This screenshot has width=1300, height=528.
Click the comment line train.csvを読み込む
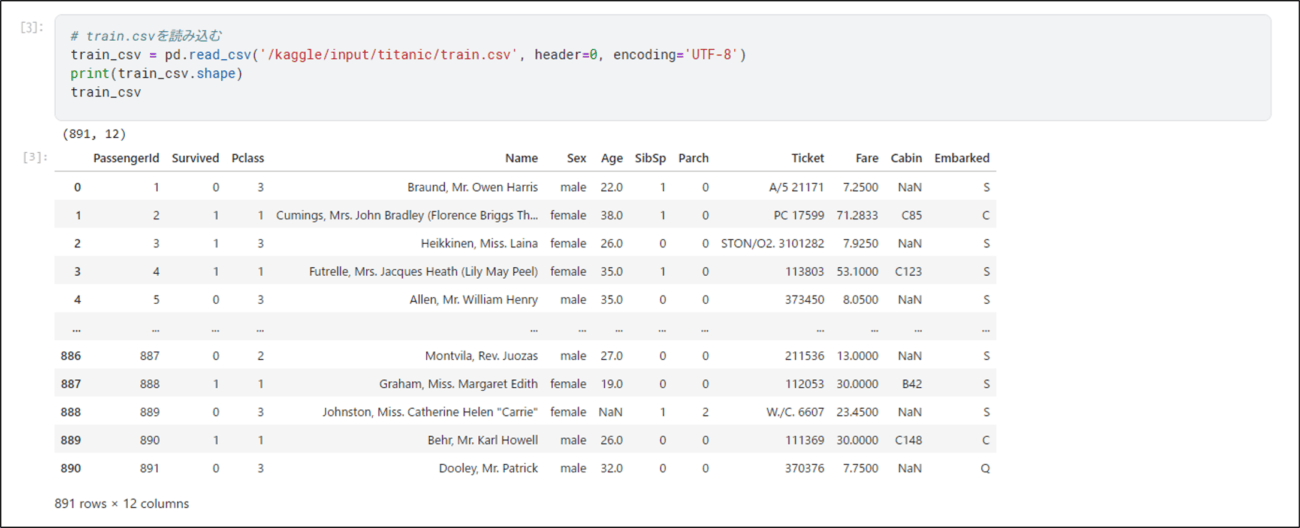click(146, 36)
